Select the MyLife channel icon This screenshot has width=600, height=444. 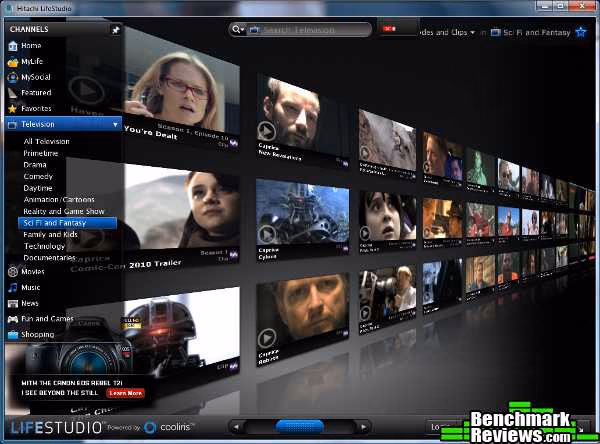point(13,62)
